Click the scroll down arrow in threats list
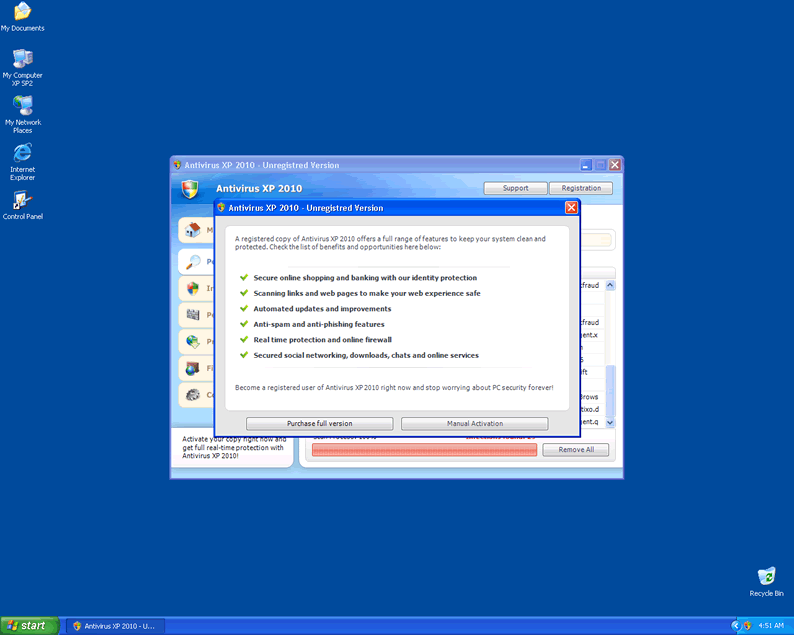The image size is (794, 635). [611, 423]
